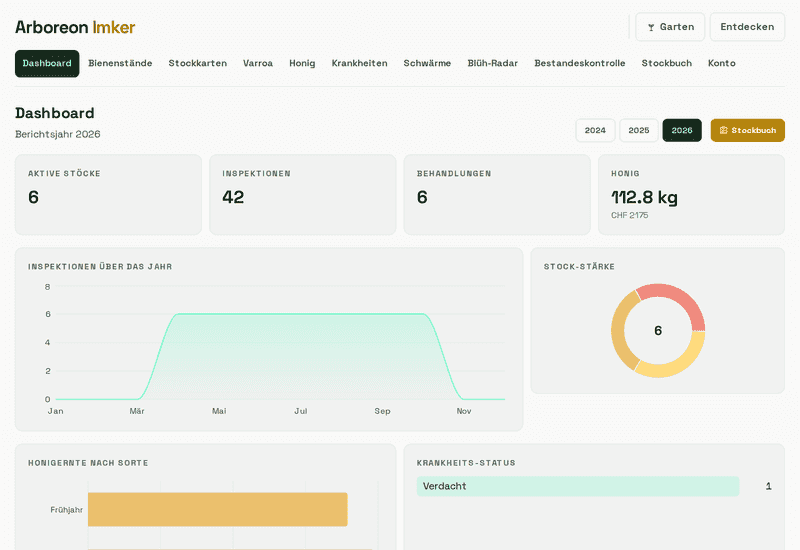Click the Honigernte nach Sorte heading
The height and width of the screenshot is (550, 800).
(88, 463)
